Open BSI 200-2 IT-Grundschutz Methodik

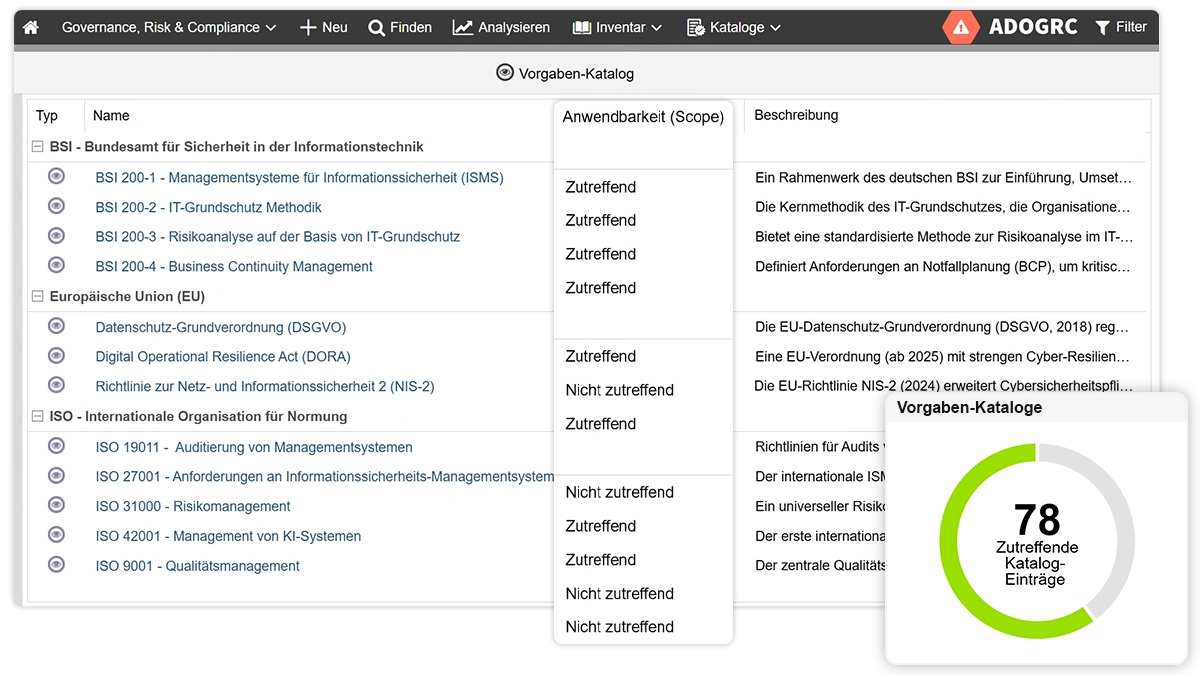tap(208, 208)
